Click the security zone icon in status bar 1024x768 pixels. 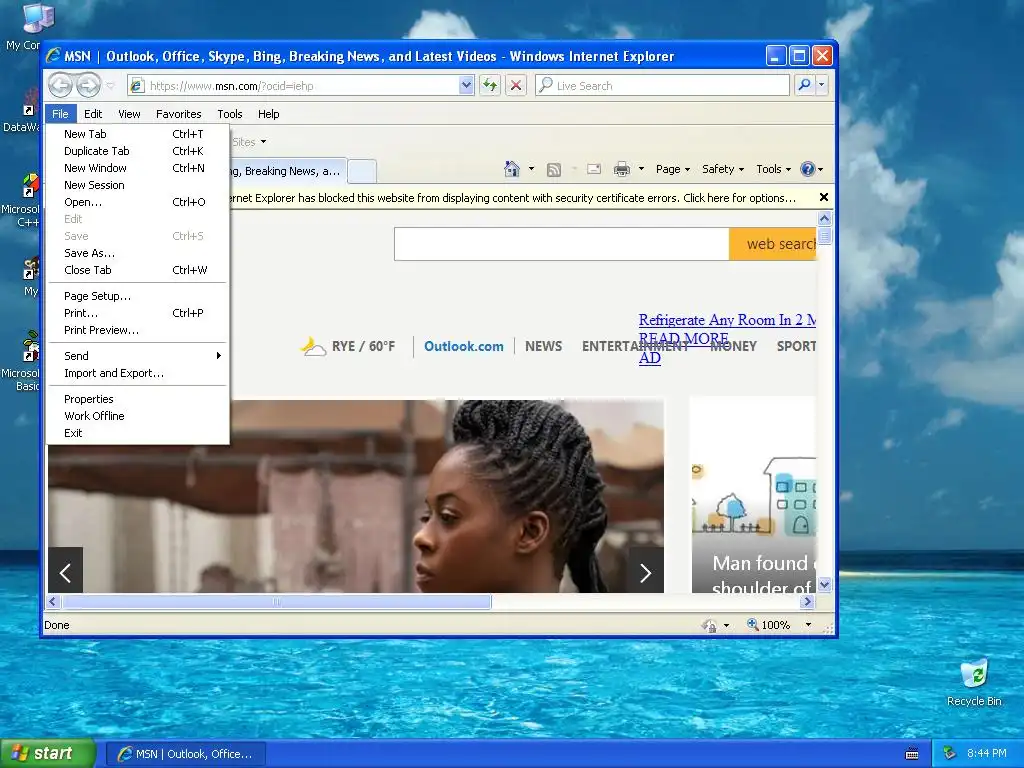709,625
